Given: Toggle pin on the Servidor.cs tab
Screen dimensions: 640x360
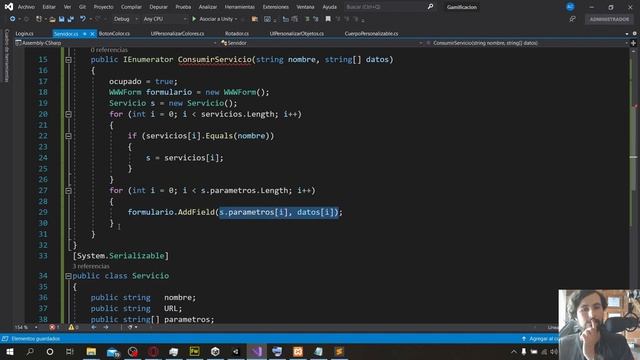Looking at the screenshot, I should click(85, 34).
